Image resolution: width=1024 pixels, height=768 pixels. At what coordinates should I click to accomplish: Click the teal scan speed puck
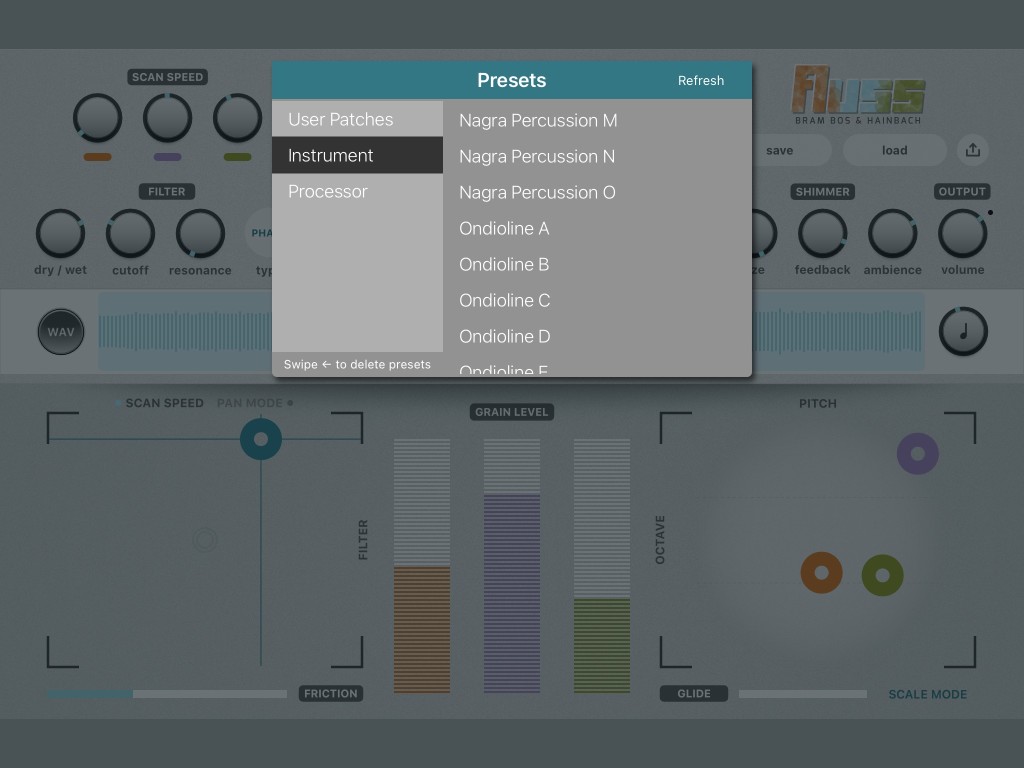(261, 439)
